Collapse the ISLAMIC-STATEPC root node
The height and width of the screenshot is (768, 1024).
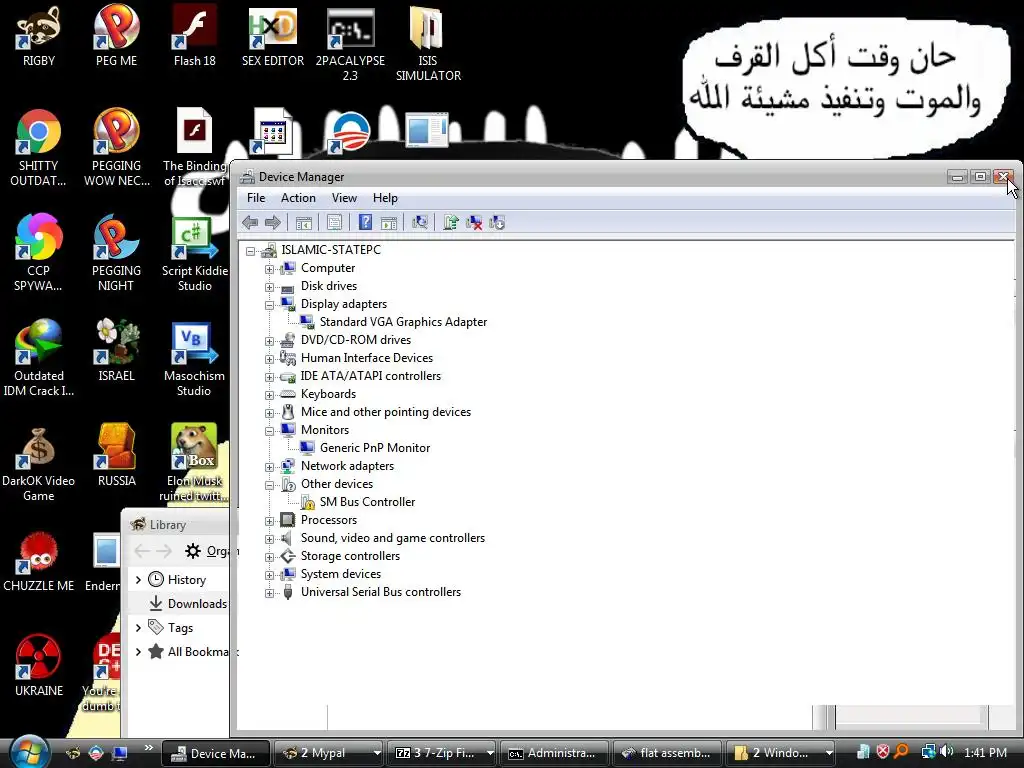click(250, 251)
